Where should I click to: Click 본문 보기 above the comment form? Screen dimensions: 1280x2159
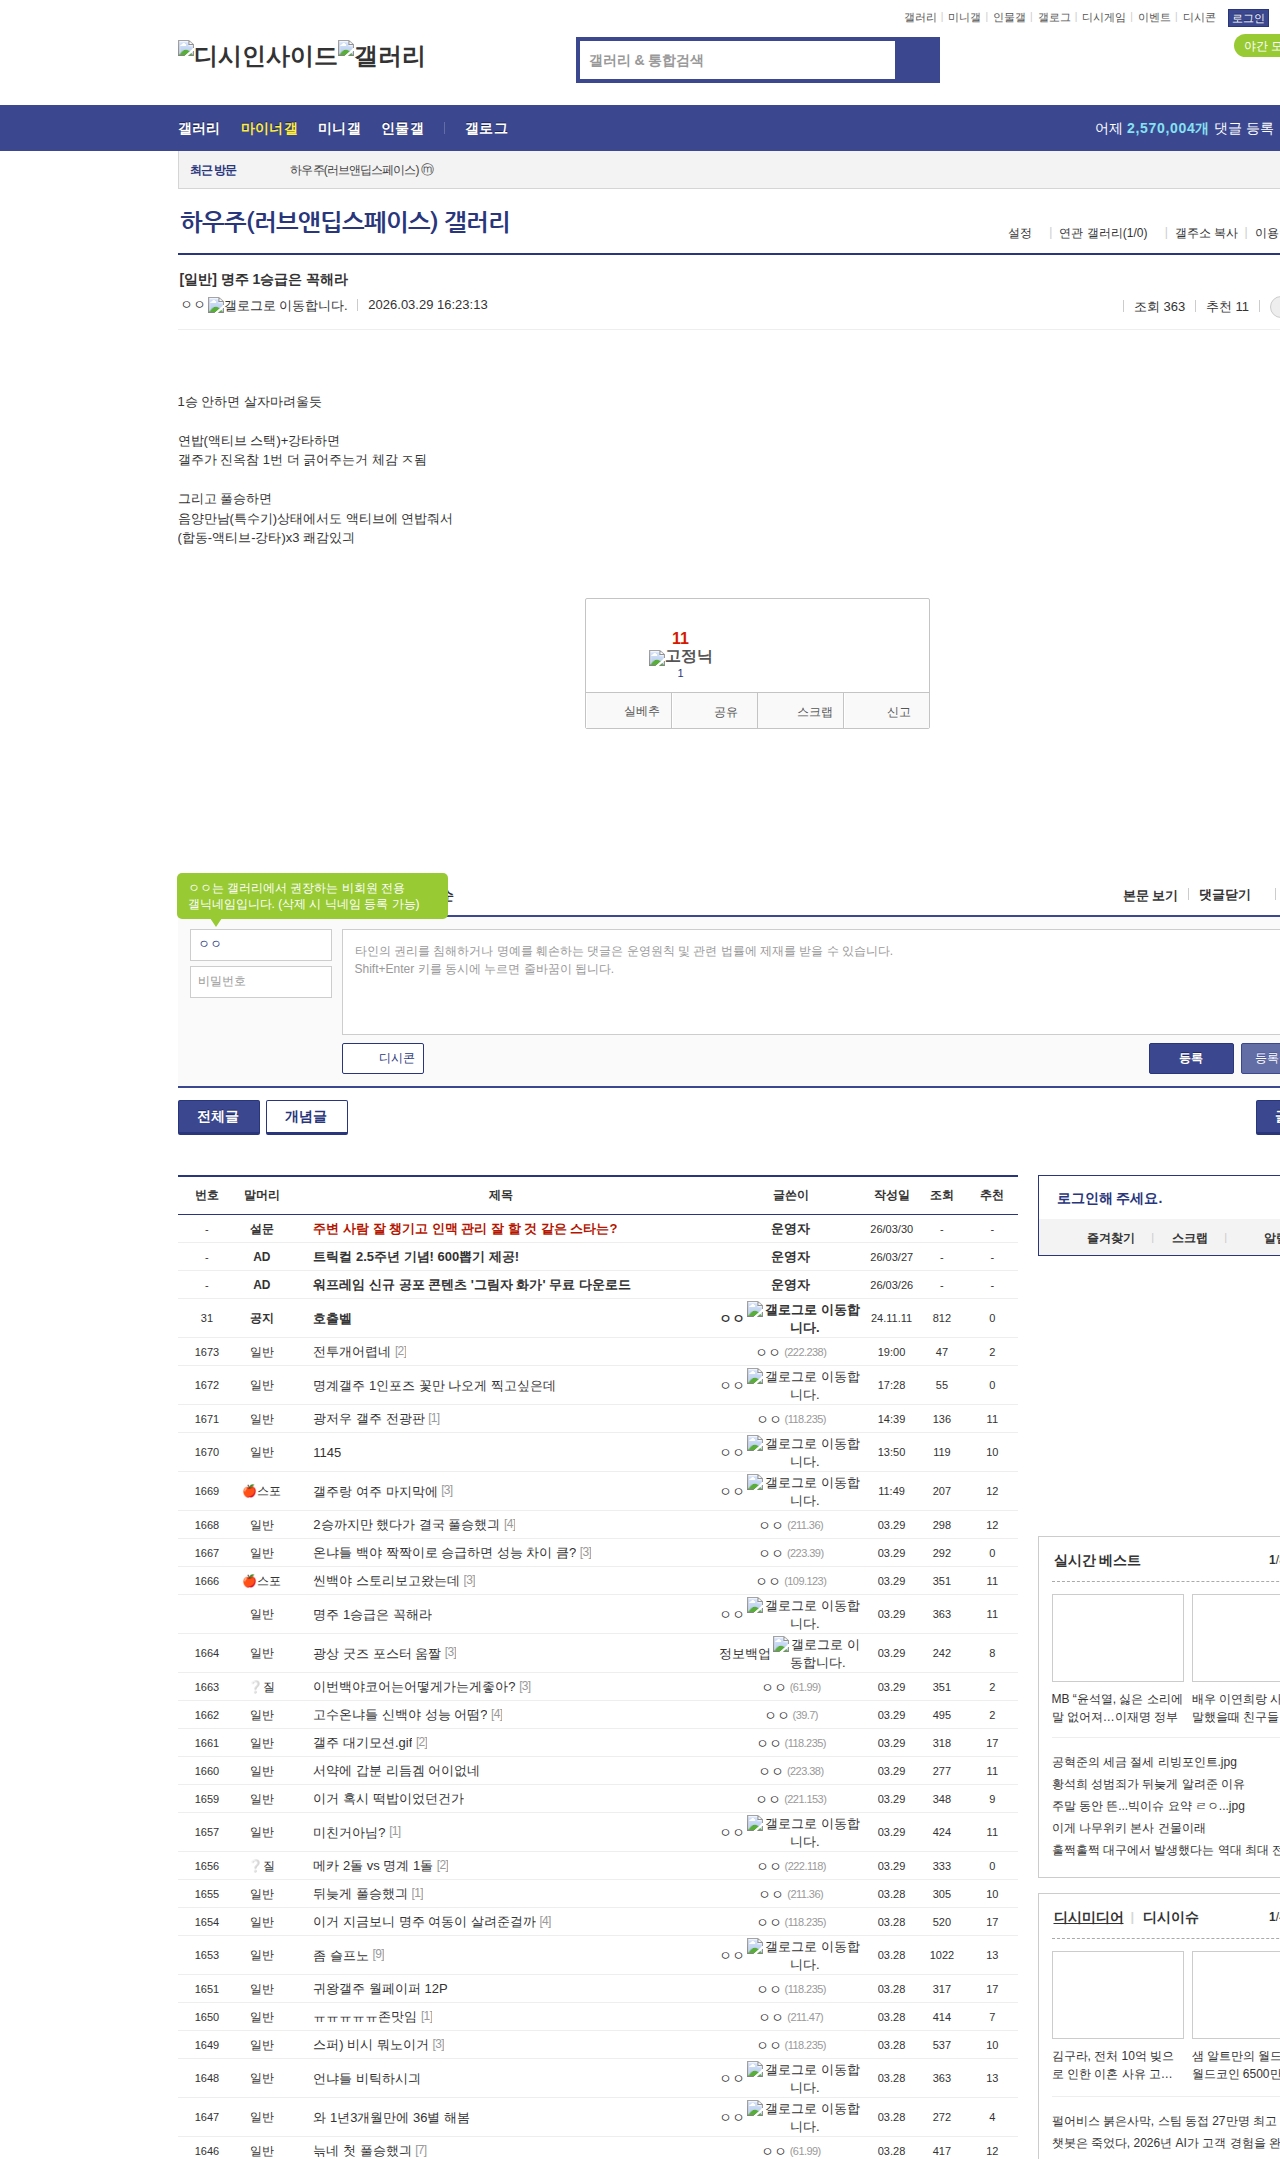point(1150,895)
